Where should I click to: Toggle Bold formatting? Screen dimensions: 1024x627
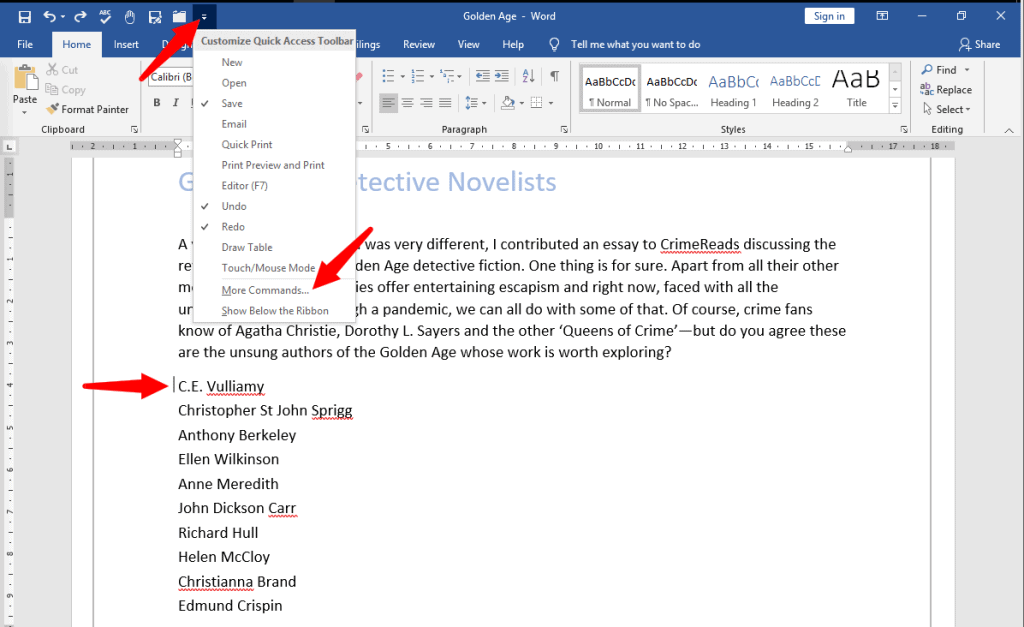point(157,103)
